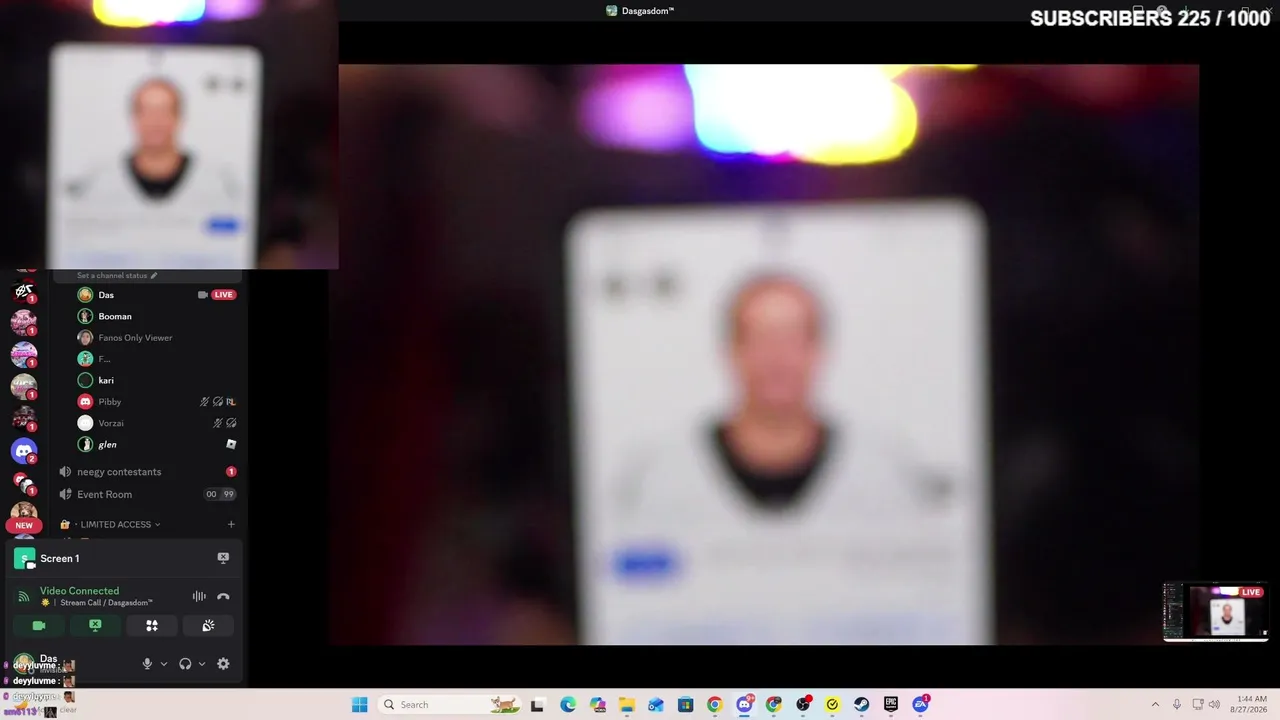The height and width of the screenshot is (720, 1280).
Task: Click the system tray microphone icon
Action: tap(1177, 705)
